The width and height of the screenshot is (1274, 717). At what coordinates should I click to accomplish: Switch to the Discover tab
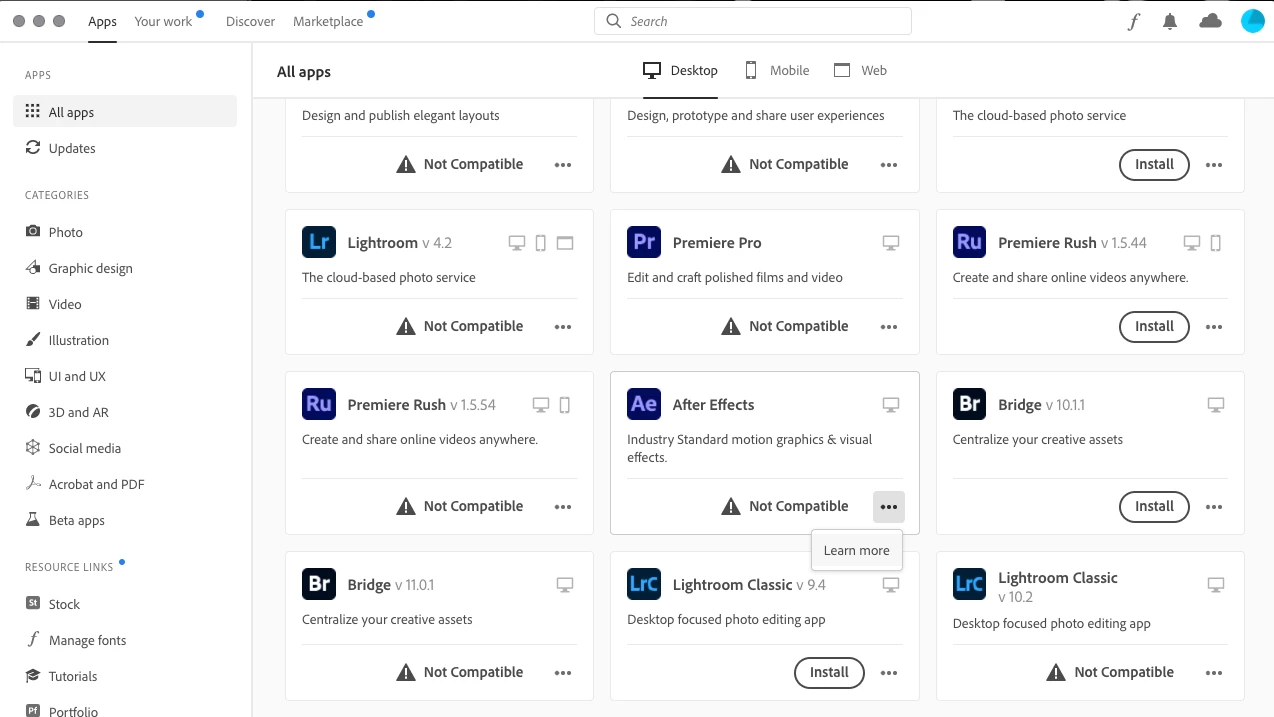(250, 21)
